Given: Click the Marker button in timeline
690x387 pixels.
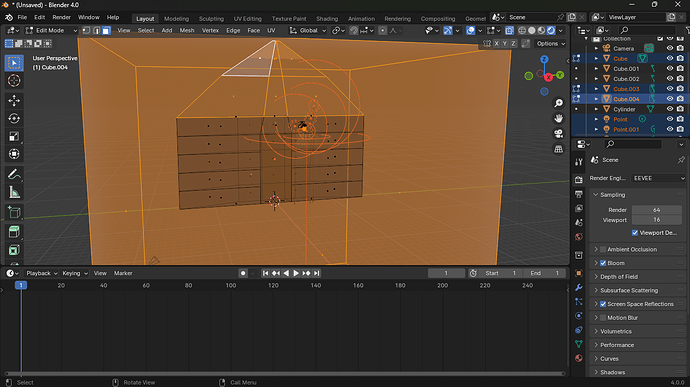Looking at the screenshot, I should (123, 273).
